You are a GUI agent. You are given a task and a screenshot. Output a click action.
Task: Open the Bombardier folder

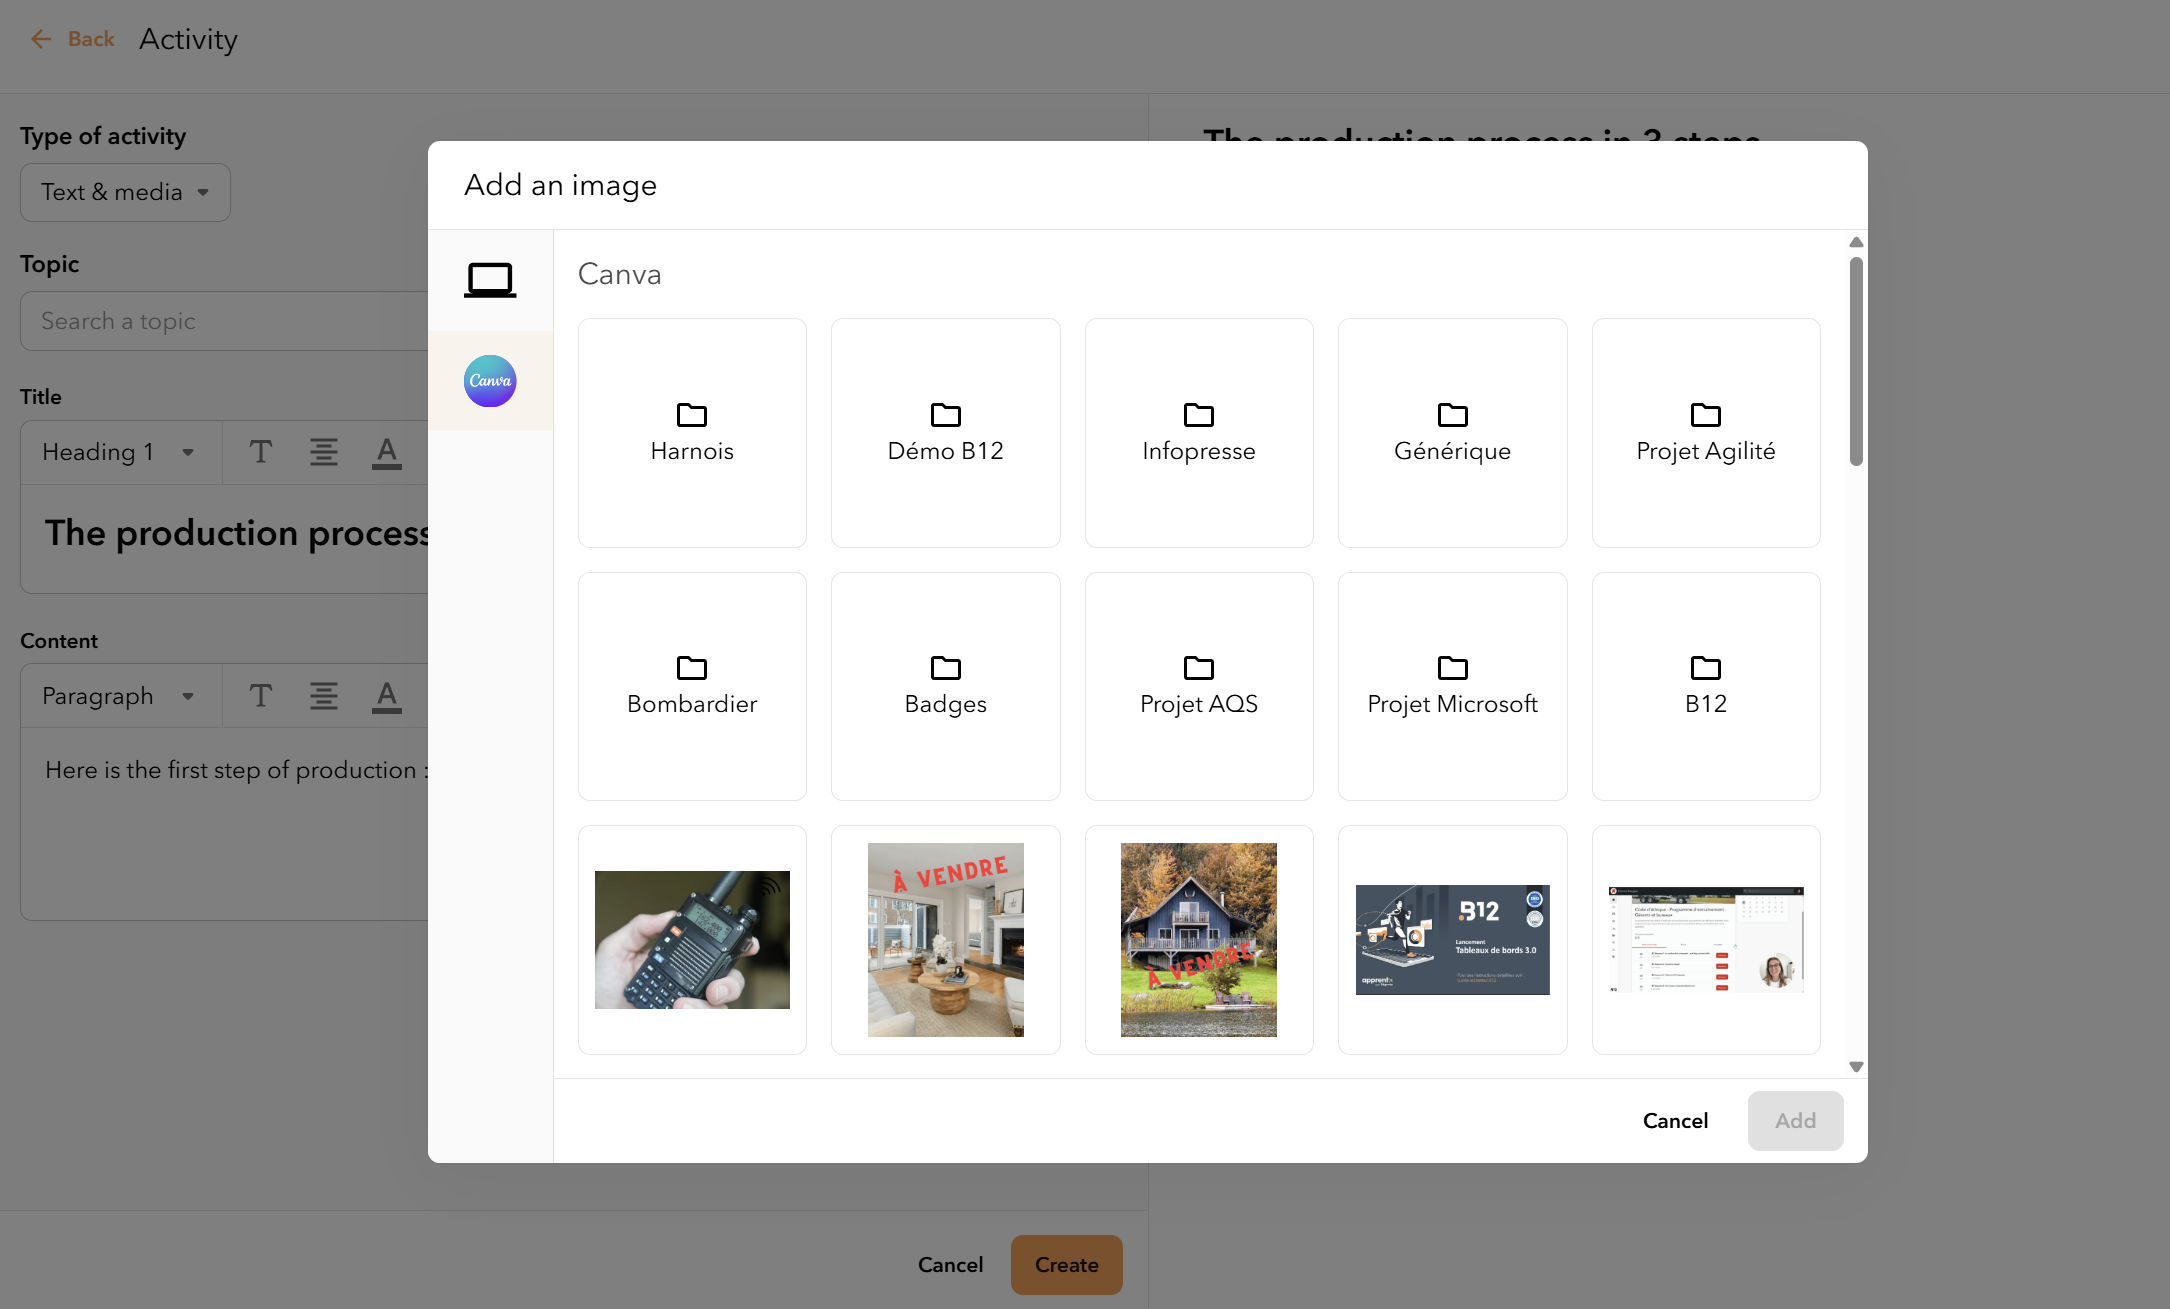tap(692, 686)
